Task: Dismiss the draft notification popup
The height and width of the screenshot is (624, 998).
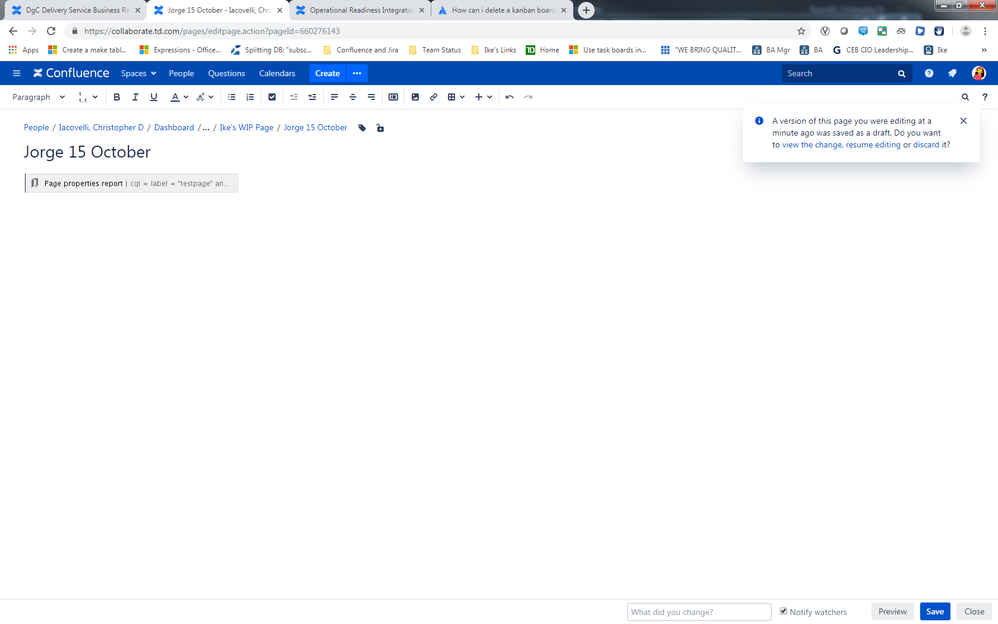Action: point(963,120)
